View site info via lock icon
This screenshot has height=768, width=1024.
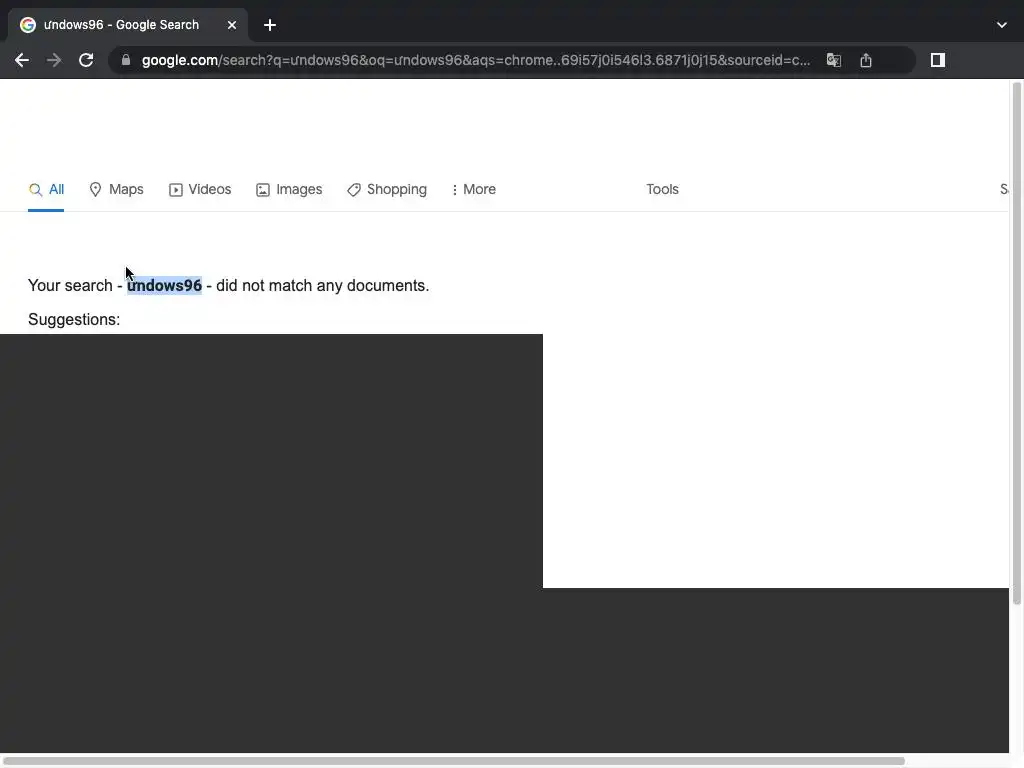126,60
